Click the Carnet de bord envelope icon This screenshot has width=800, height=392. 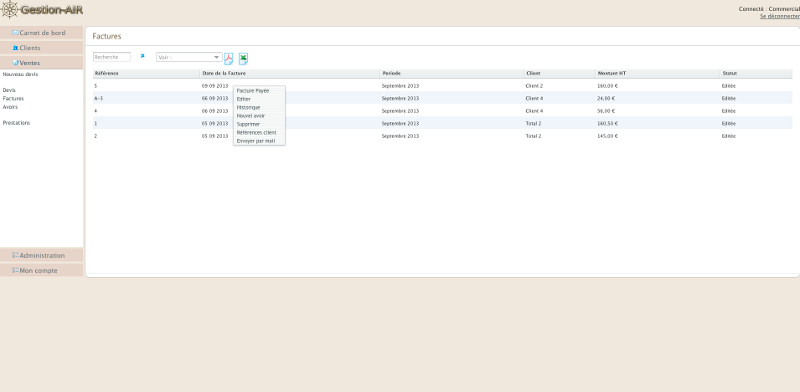click(15, 33)
